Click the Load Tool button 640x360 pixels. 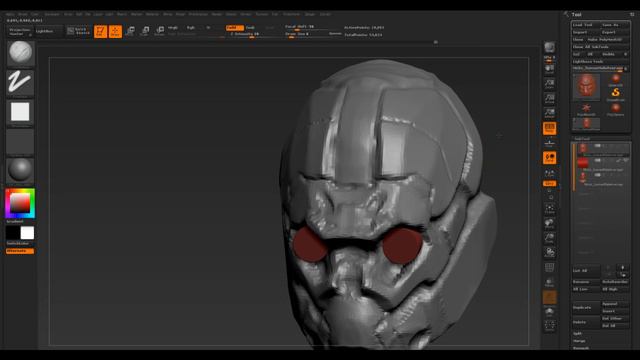tap(586, 25)
